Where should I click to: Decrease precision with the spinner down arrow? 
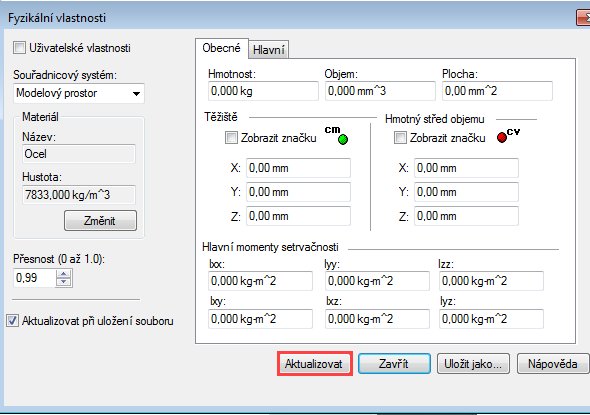64,282
